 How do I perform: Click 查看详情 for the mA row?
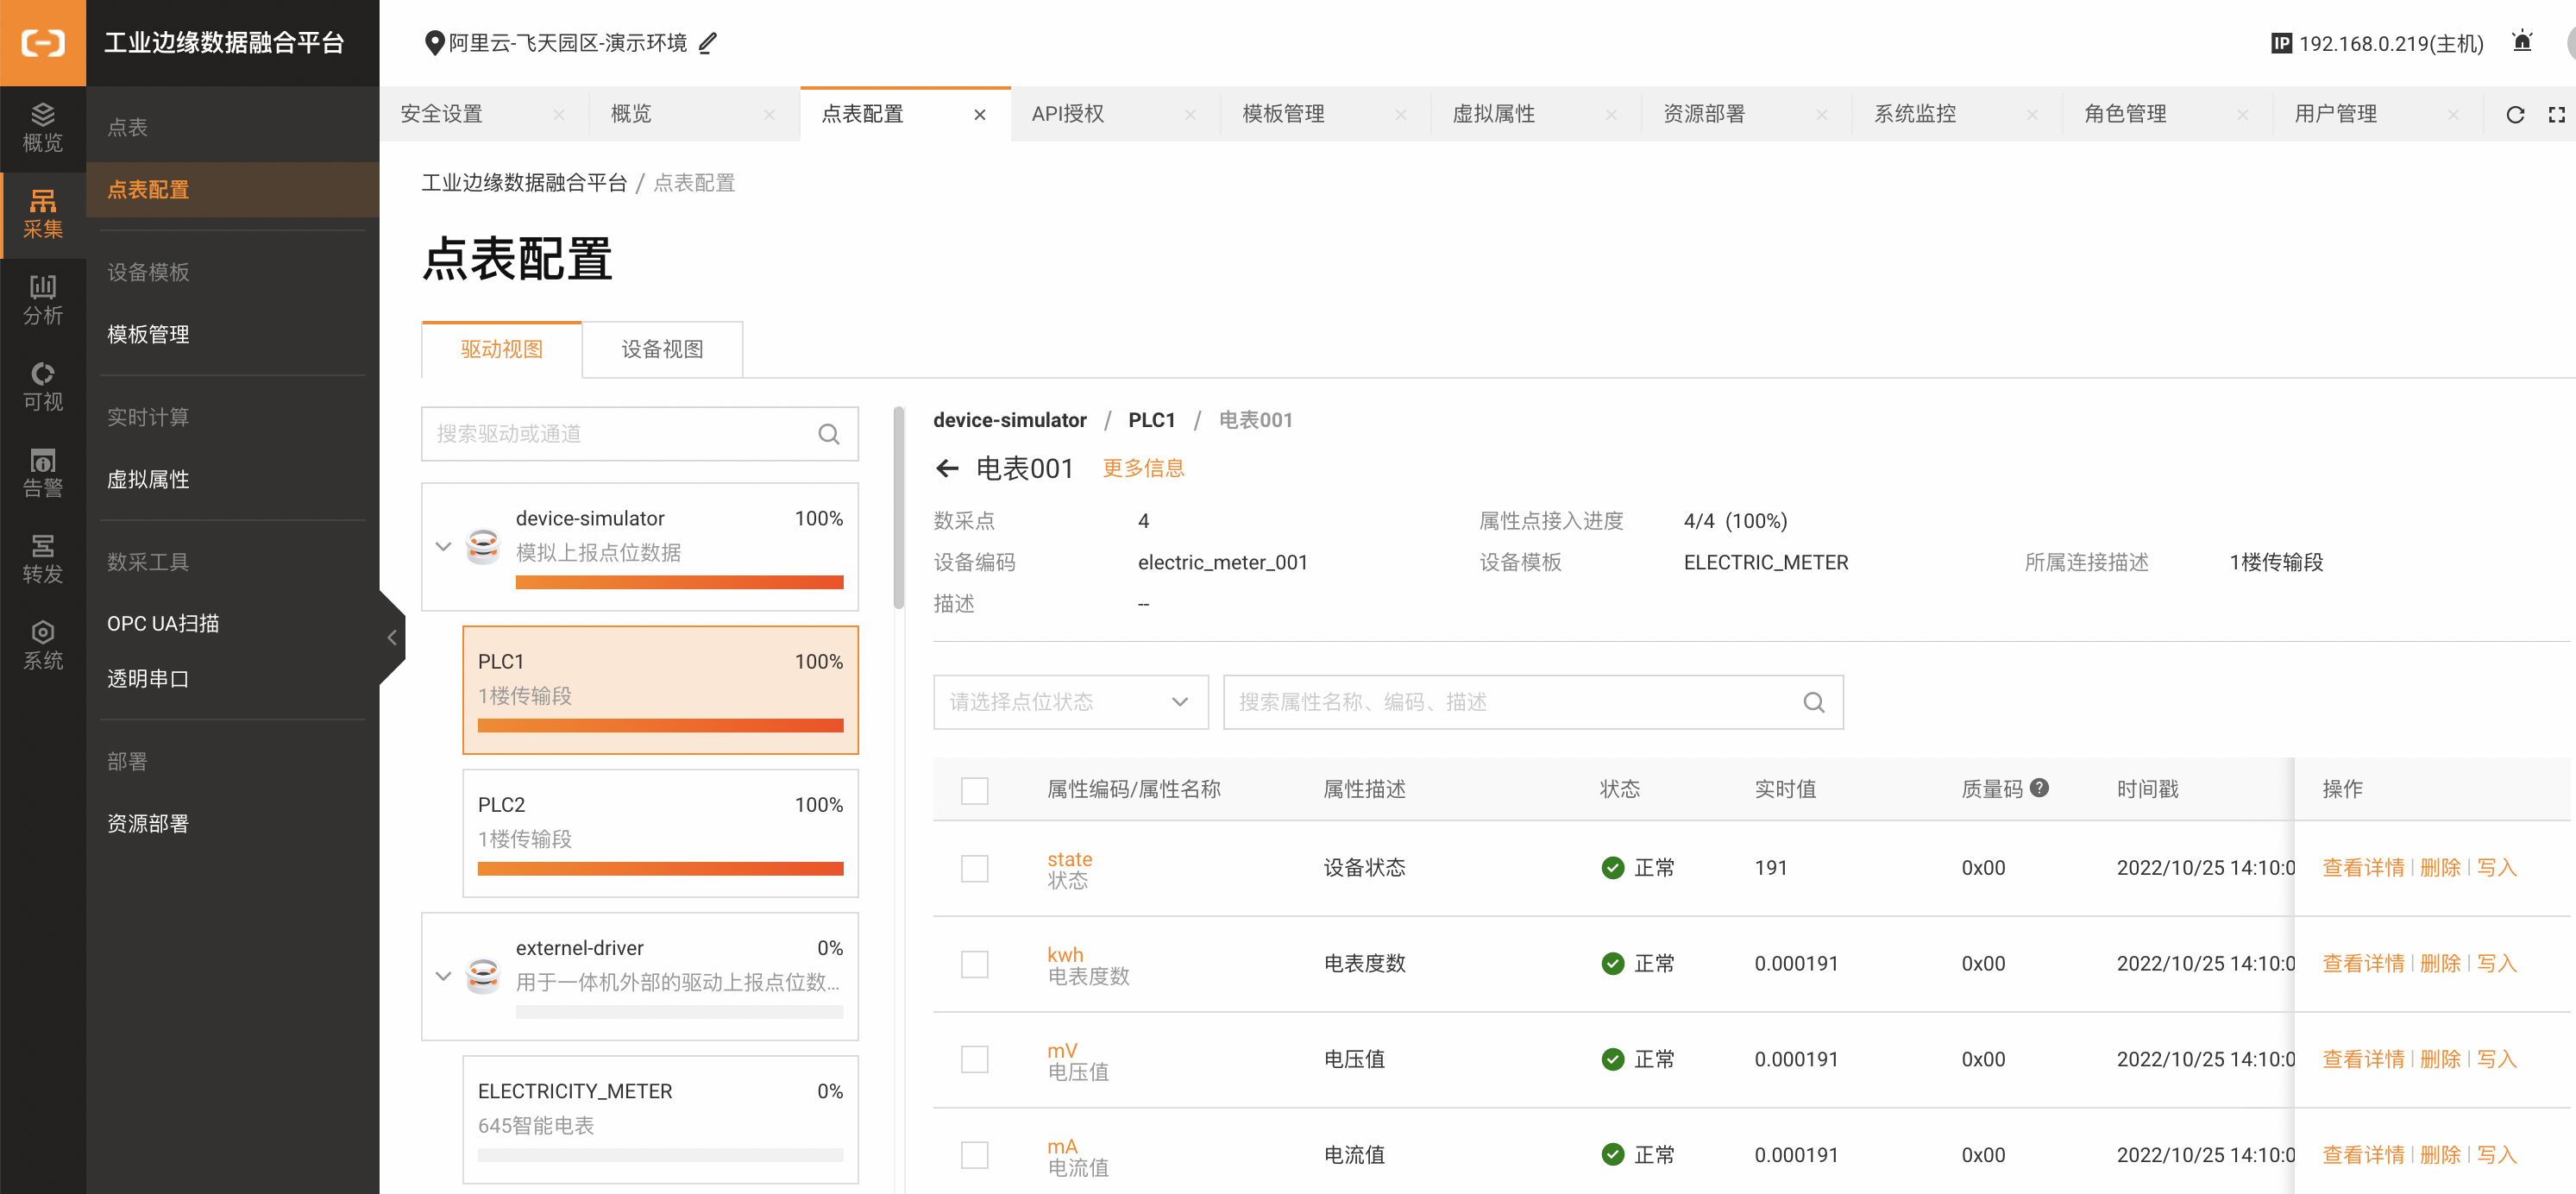click(x=2362, y=1155)
